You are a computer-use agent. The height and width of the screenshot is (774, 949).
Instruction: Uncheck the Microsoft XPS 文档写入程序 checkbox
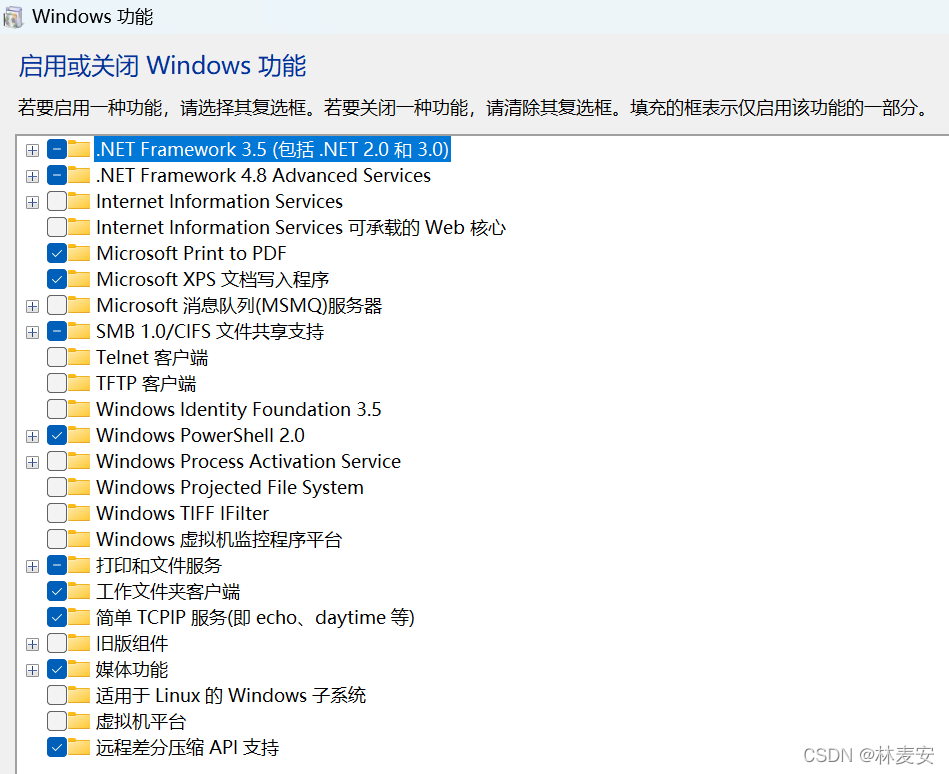click(56, 280)
